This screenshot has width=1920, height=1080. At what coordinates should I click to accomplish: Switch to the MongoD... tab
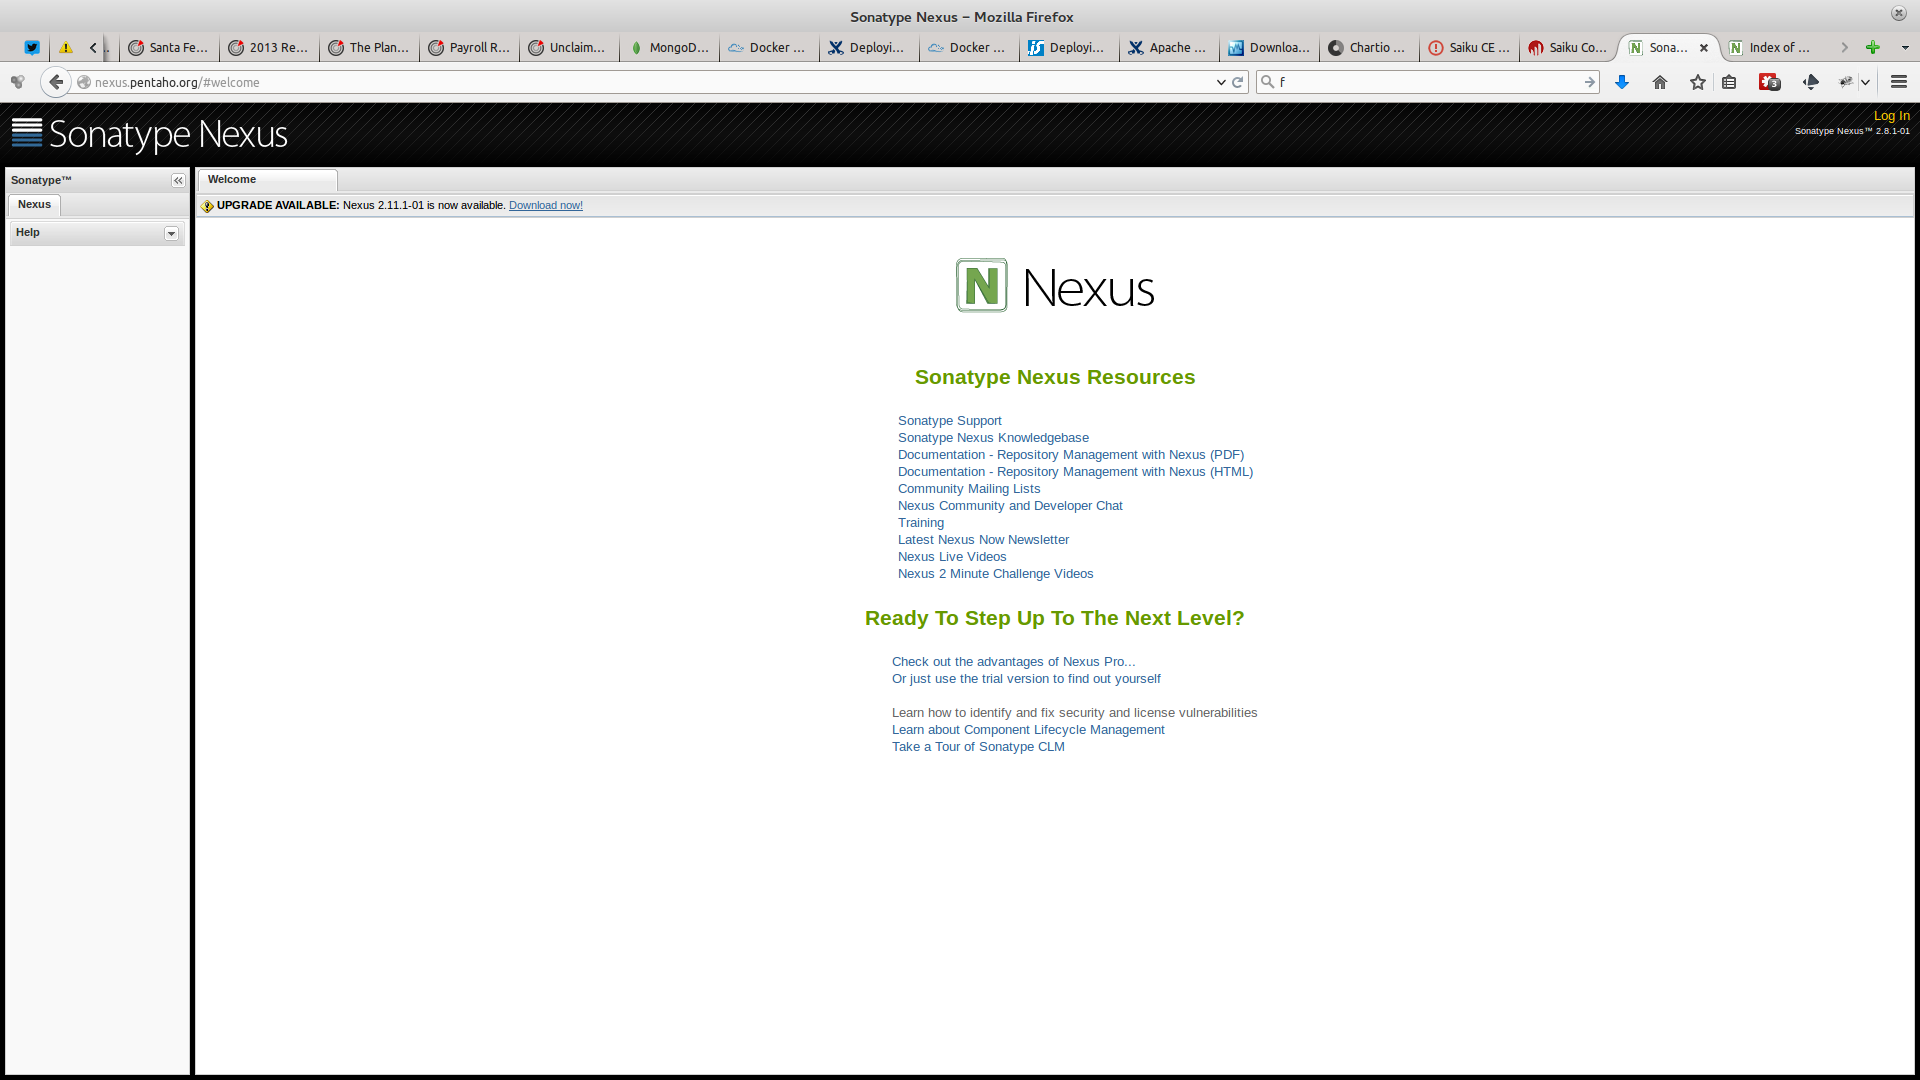[x=670, y=47]
